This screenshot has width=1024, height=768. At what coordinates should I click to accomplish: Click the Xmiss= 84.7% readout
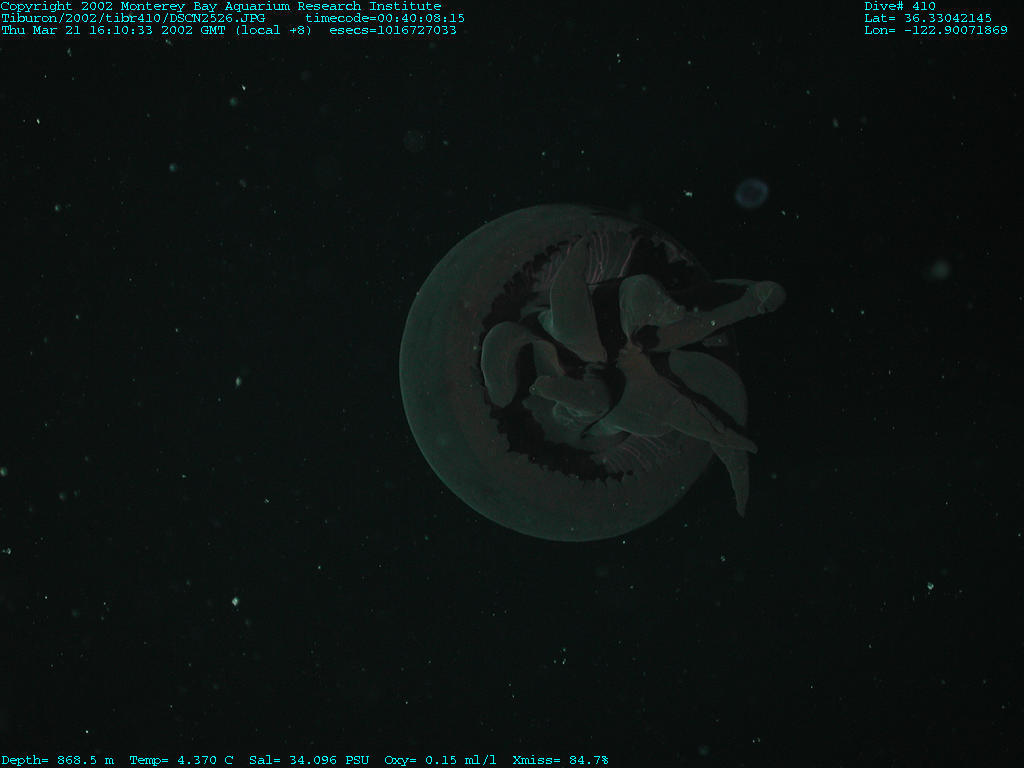pyautogui.click(x=560, y=761)
